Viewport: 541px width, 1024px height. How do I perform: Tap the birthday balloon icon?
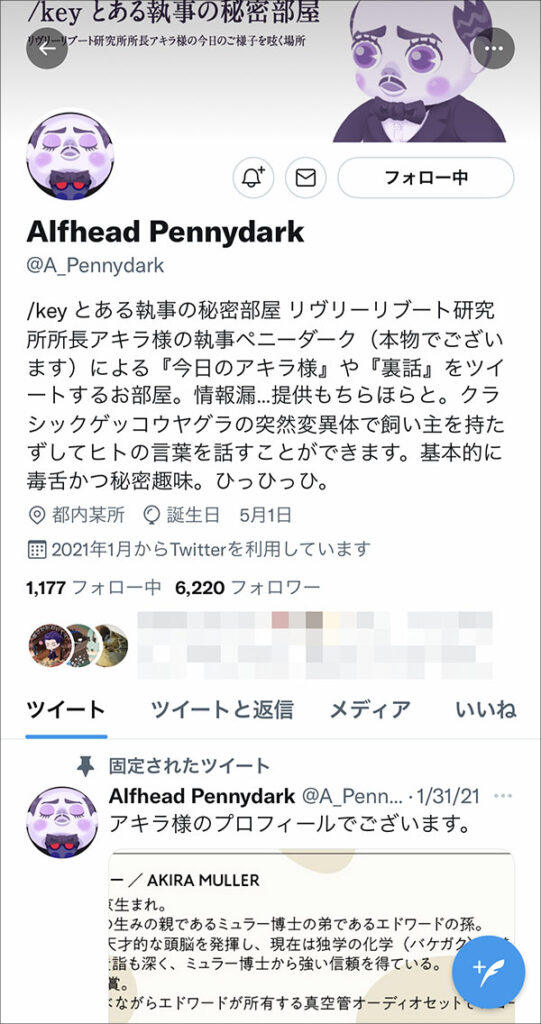(151, 515)
